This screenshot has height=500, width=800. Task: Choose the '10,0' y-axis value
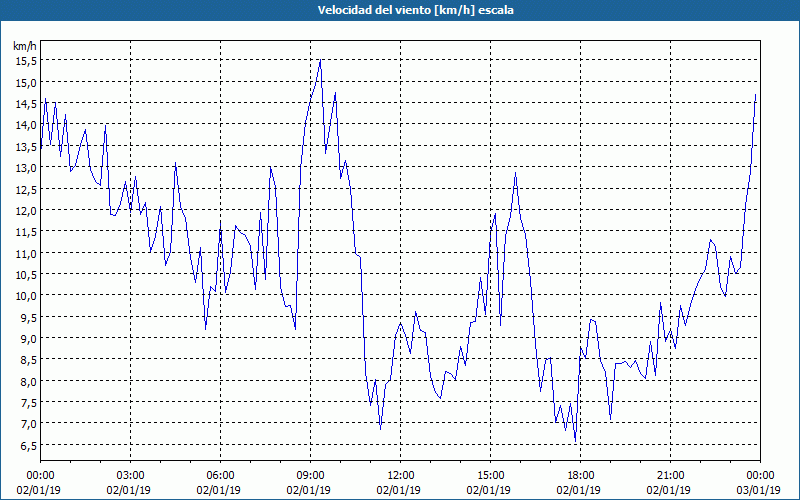click(26, 295)
